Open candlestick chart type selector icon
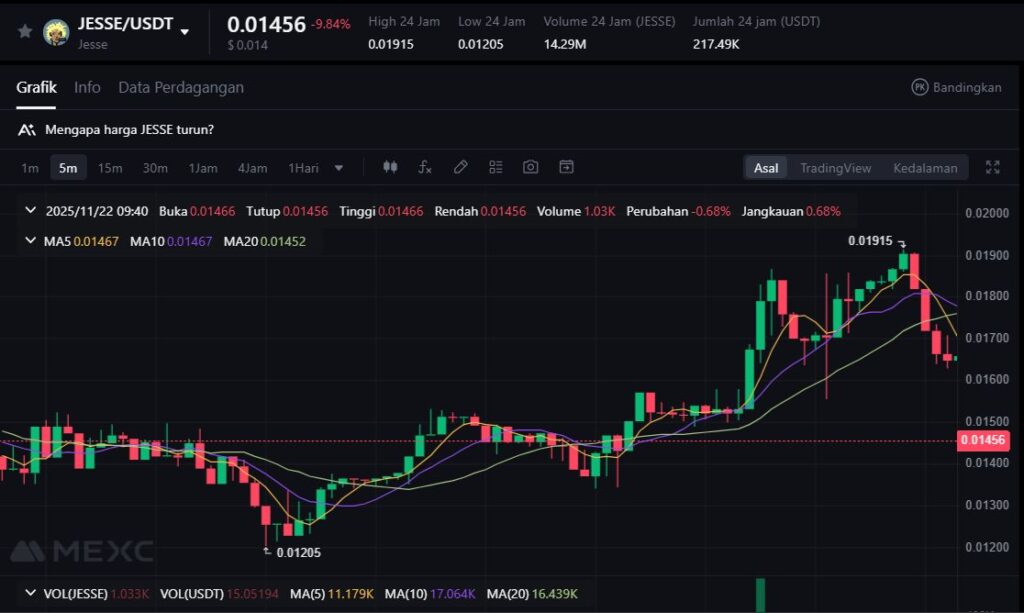Screen dimensions: 1024x613 [x=391, y=167]
